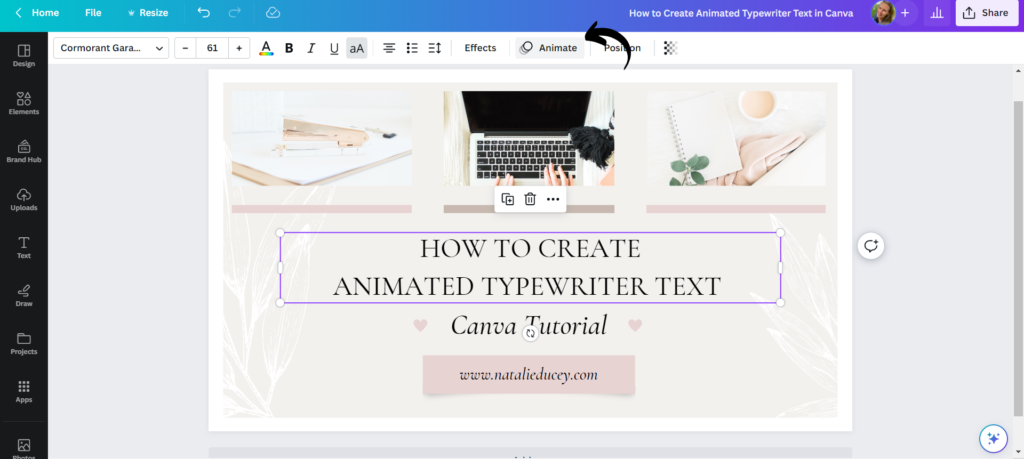Screen dimensions: 1024x459
Task: Open more options for selected element
Action: pyautogui.click(x=553, y=199)
